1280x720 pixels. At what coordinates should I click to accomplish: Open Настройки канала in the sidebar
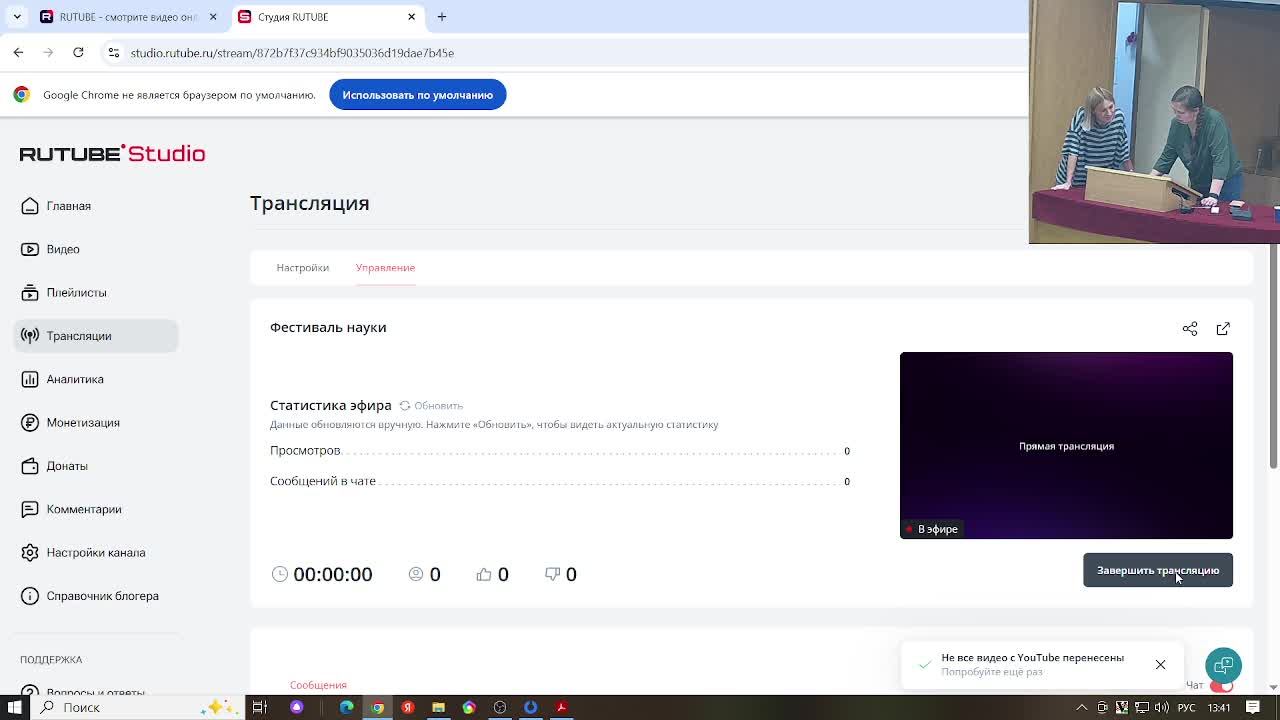click(96, 552)
